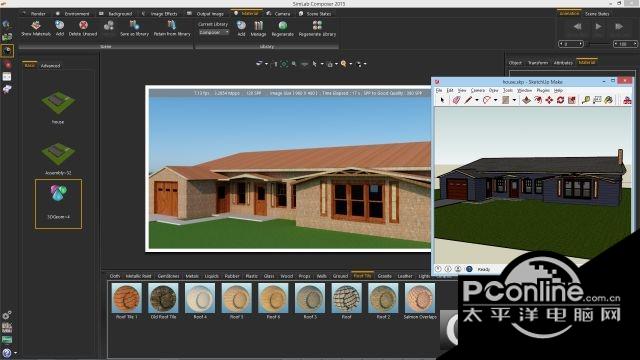Open the Cloth material category tab
The height and width of the screenshot is (360, 640).
115,276
